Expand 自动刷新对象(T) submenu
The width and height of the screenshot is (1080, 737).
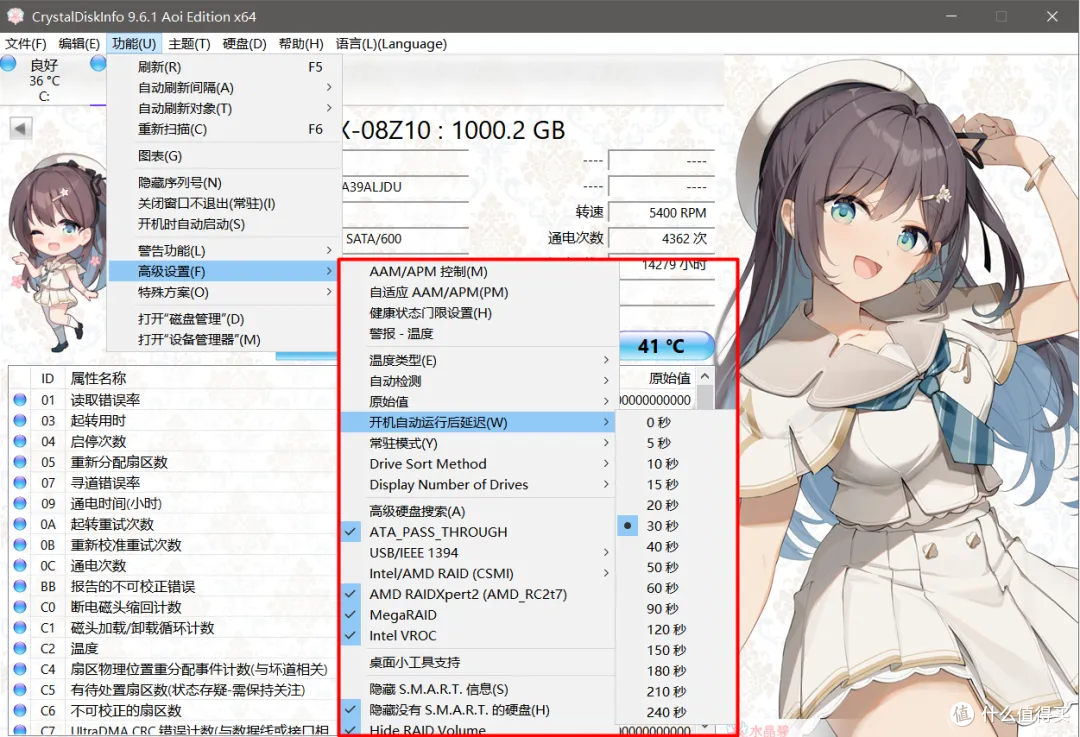(225, 108)
